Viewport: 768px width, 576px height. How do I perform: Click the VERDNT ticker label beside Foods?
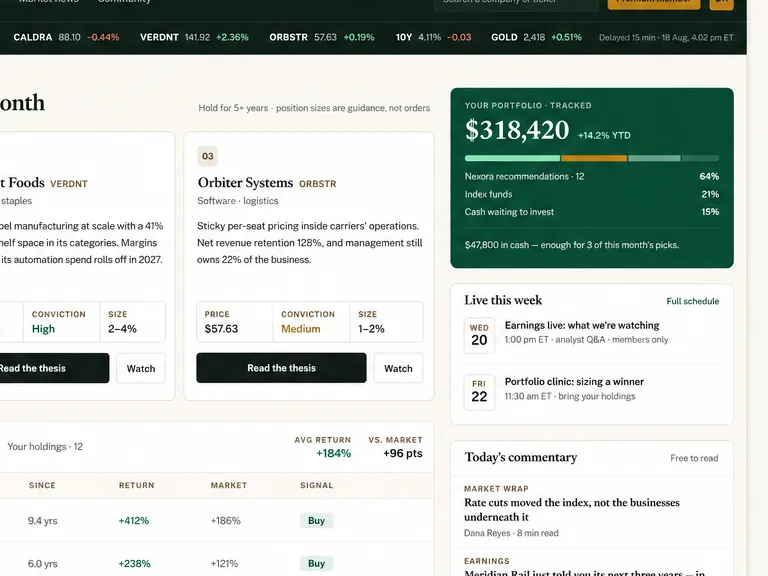tap(69, 184)
